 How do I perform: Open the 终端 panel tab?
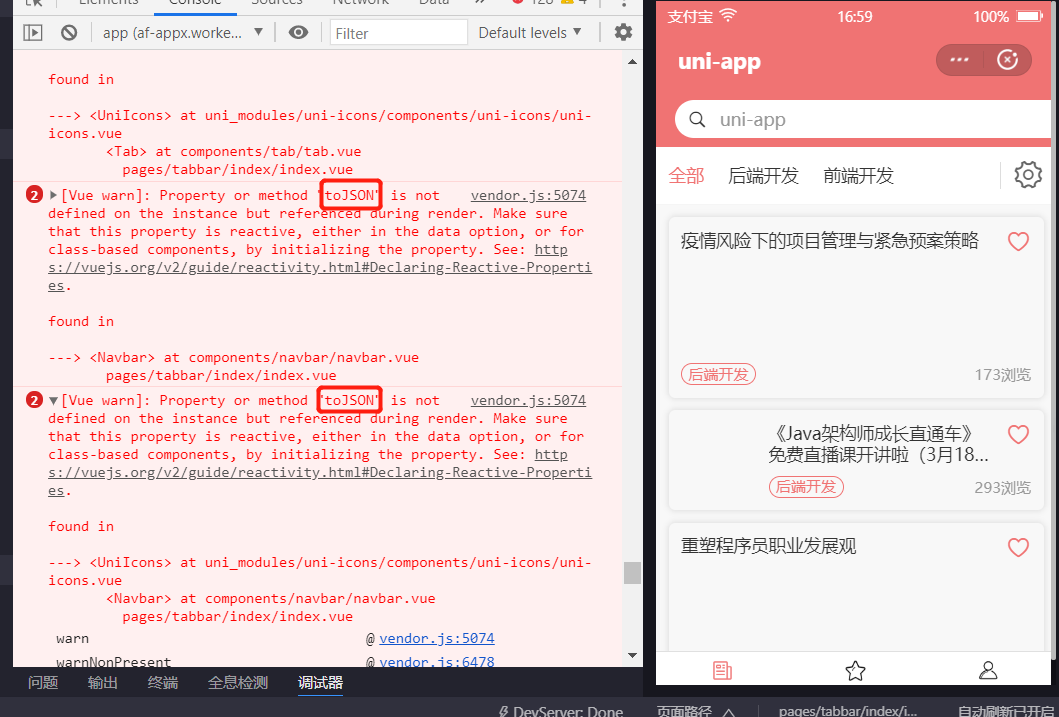click(x=163, y=683)
